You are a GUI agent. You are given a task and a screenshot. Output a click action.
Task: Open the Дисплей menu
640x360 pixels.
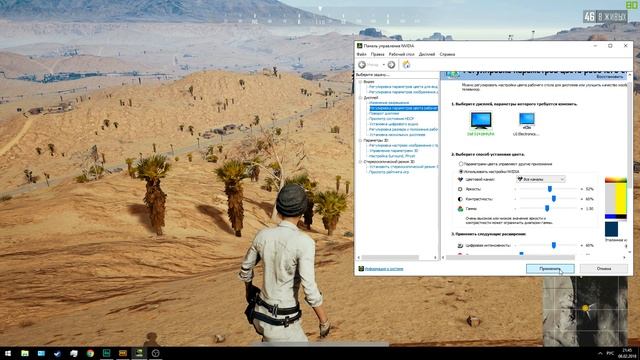pos(427,54)
